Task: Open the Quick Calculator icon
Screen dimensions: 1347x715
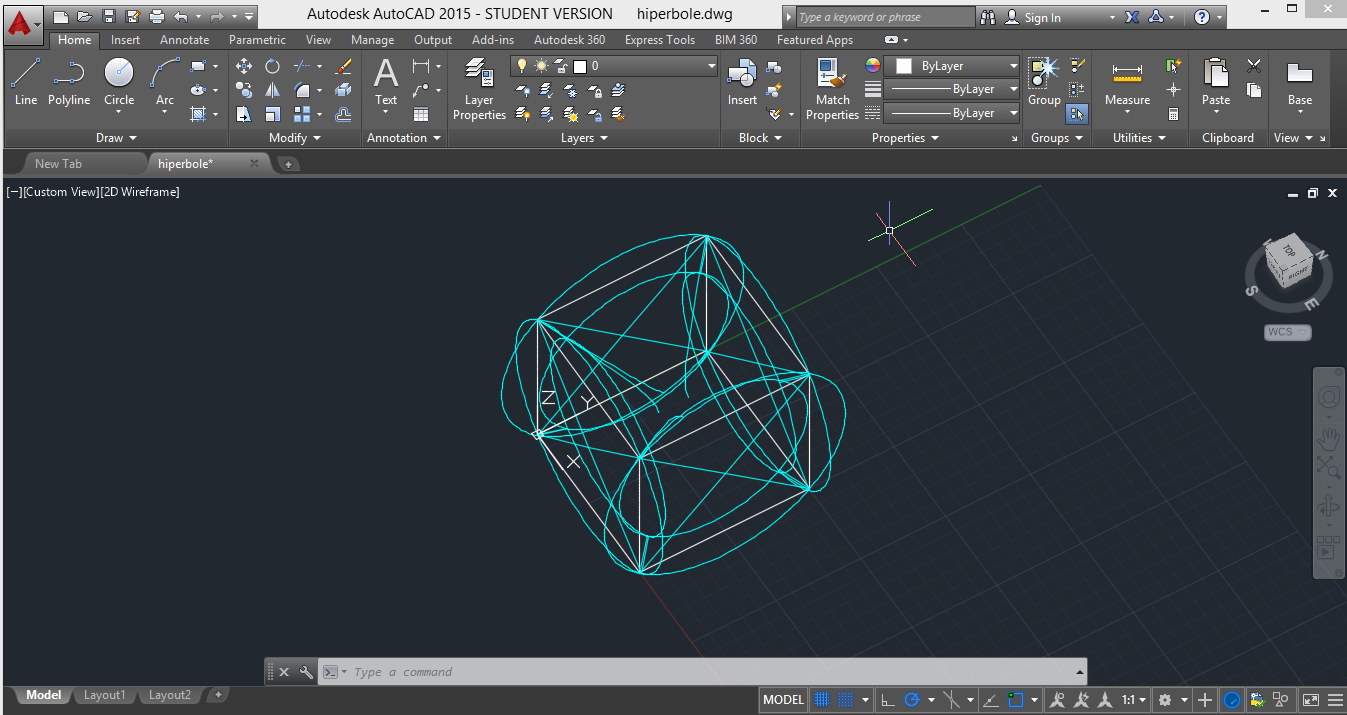Action: 1173,114
